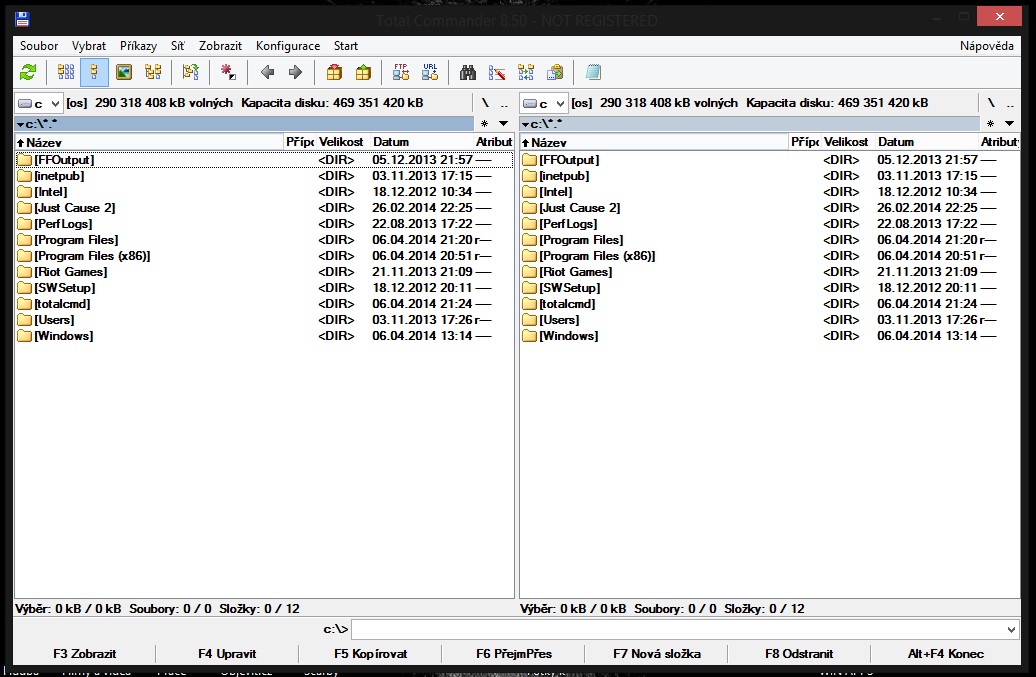
Task: Open the FTP connect tool
Action: click(x=401, y=72)
